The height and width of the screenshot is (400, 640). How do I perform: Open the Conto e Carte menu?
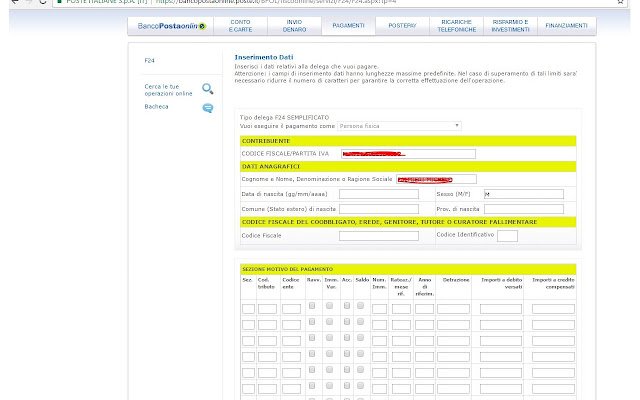pos(240,26)
